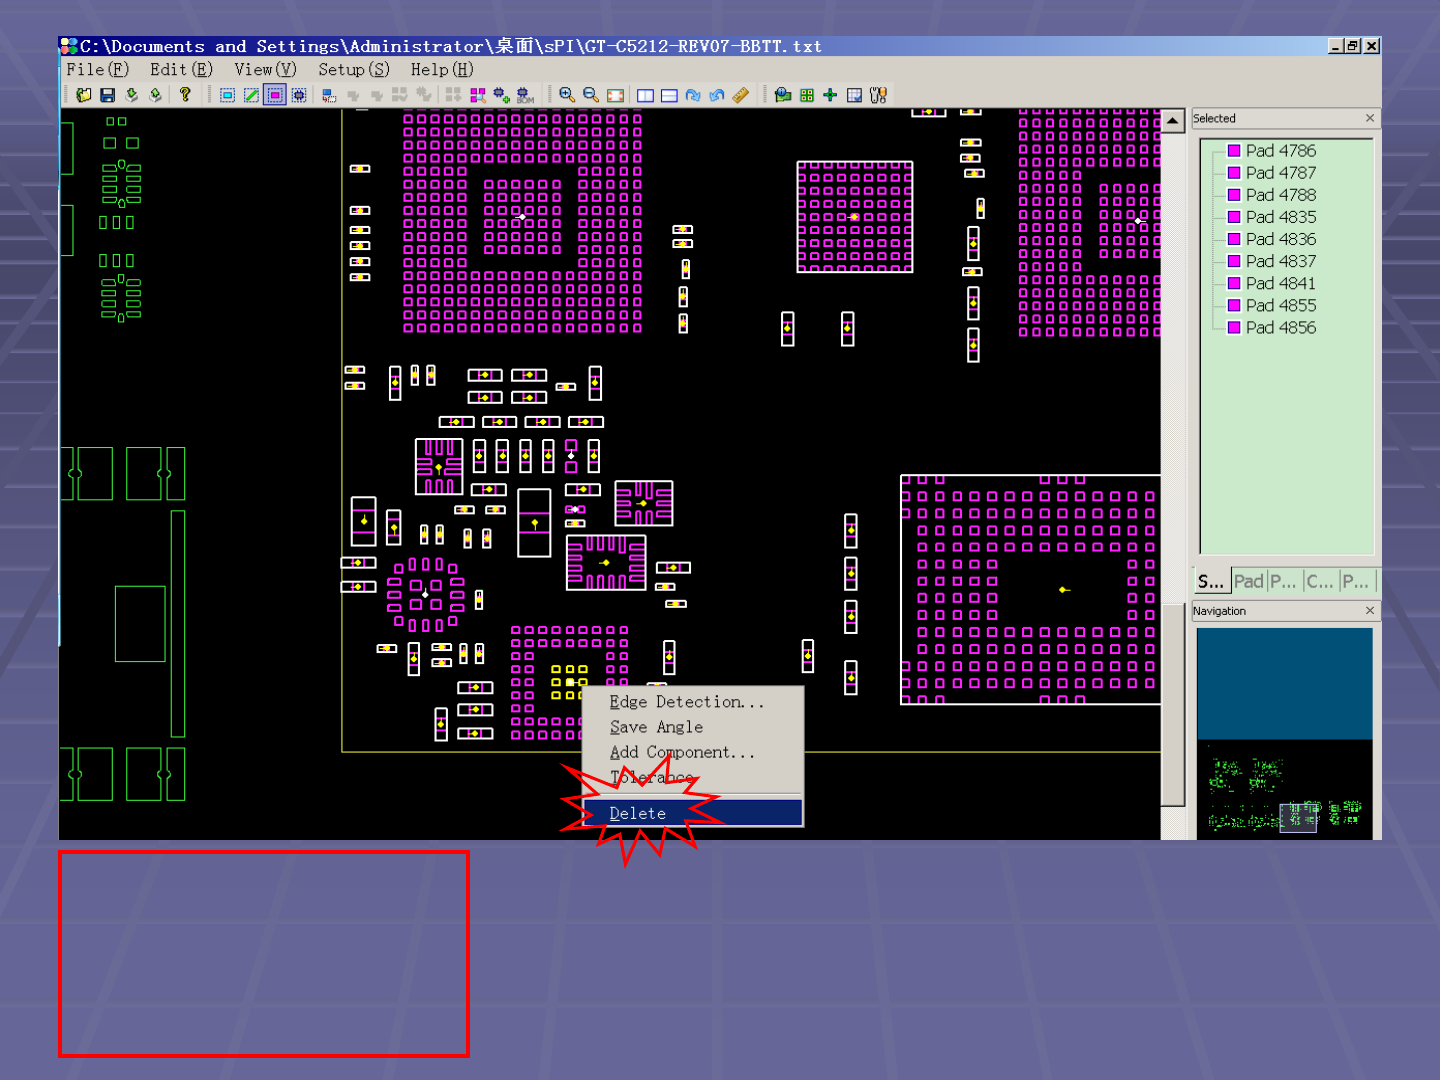
Task: Open the Setup menu
Action: [353, 70]
